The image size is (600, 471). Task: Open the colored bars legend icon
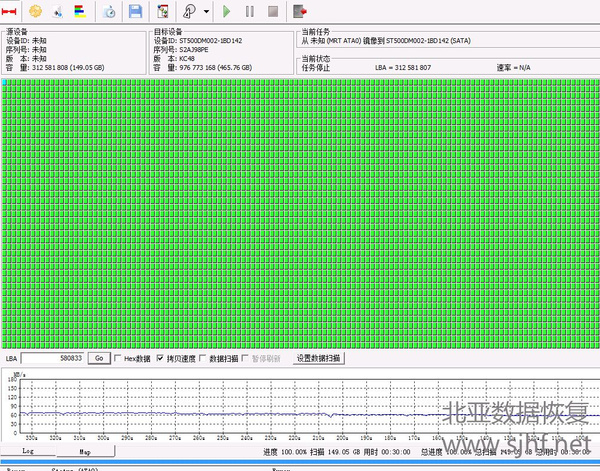[x=80, y=11]
